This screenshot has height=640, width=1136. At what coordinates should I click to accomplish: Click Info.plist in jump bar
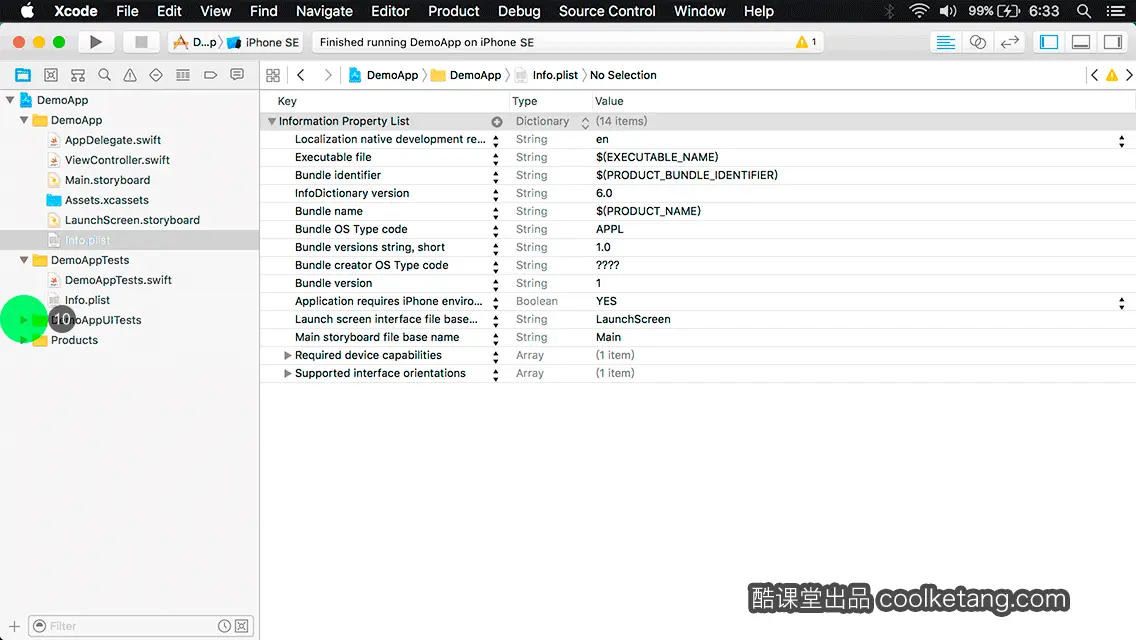point(547,75)
